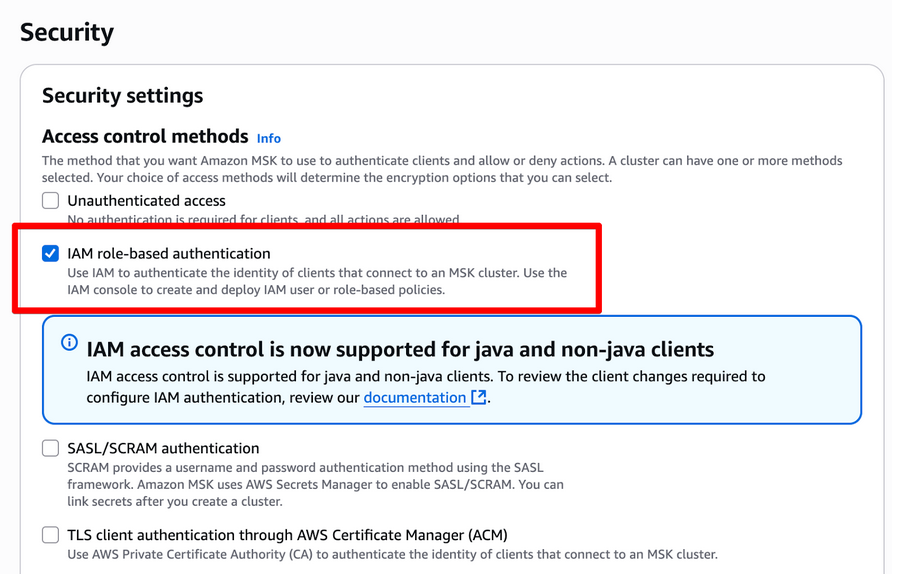Click the "SASL/SCRAM authentication" label text
The height and width of the screenshot is (576, 915).
[163, 449]
